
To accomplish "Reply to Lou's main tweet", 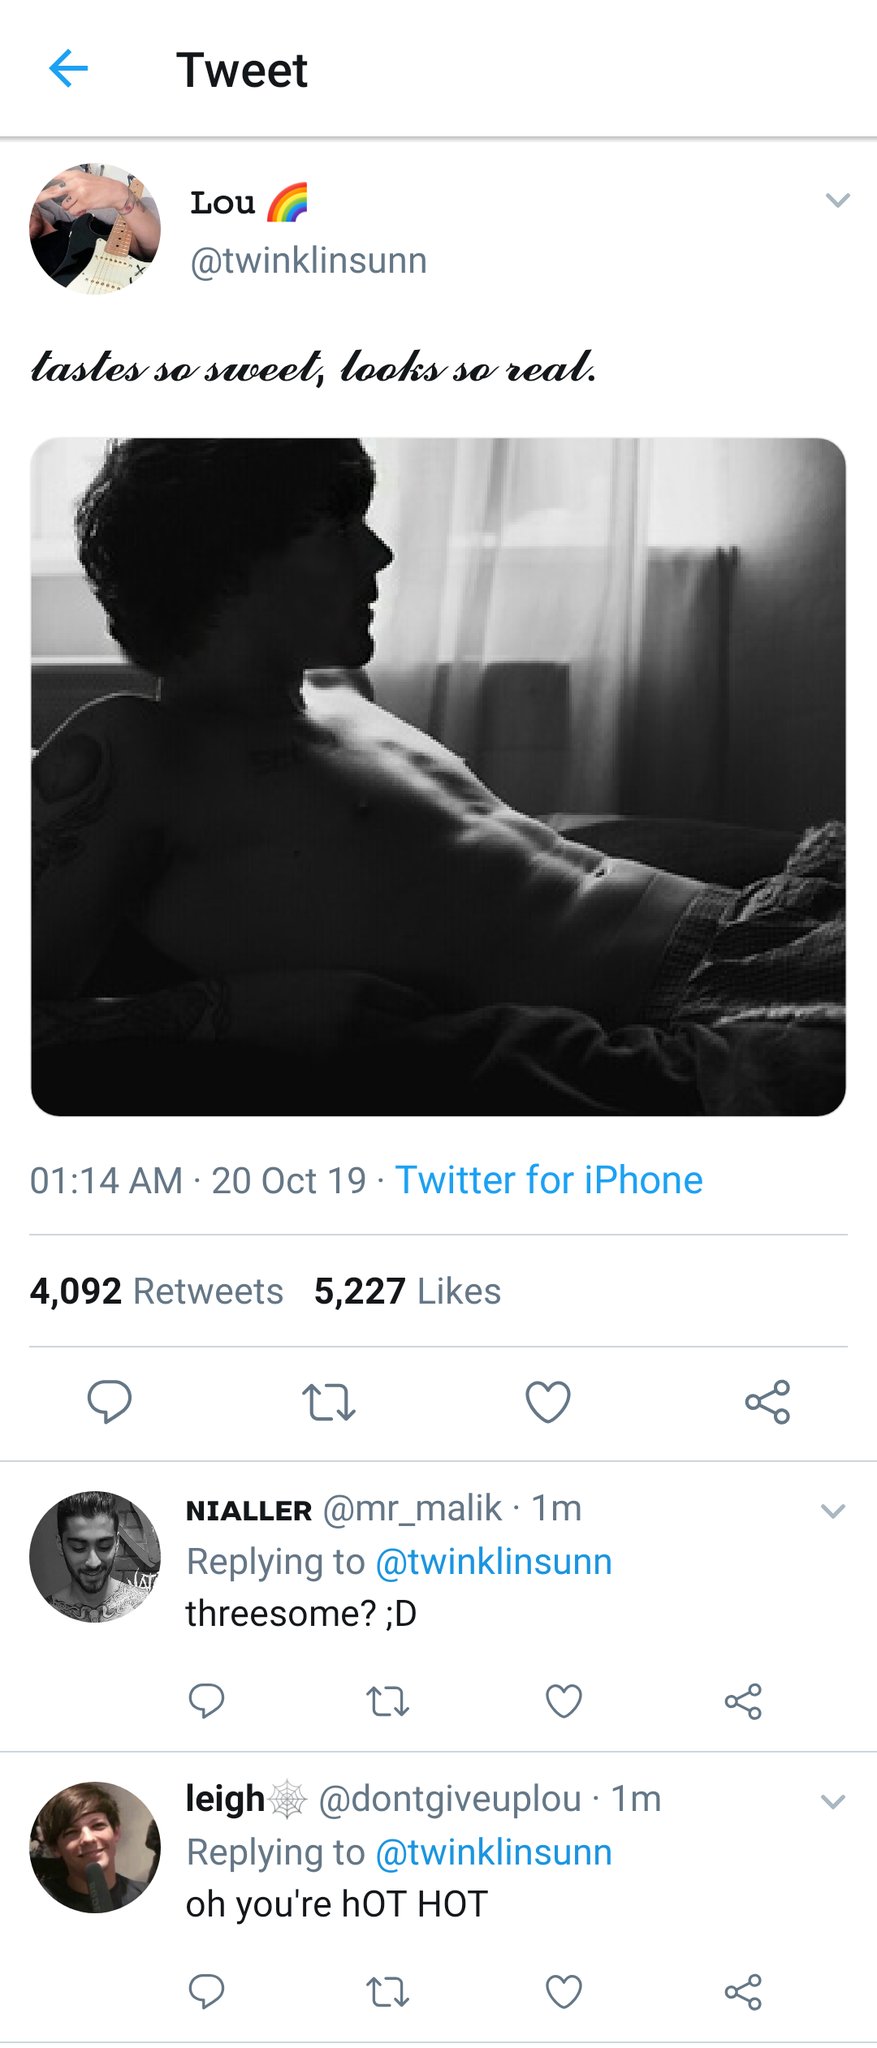I will pyautogui.click(x=109, y=1402).
